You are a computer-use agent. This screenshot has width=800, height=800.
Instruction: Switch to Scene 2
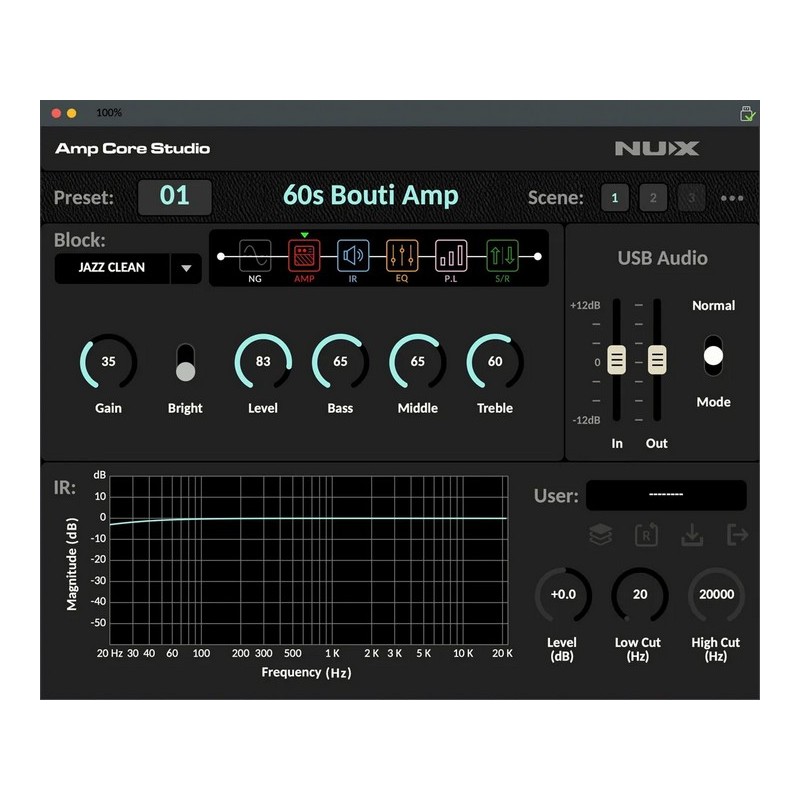click(653, 198)
